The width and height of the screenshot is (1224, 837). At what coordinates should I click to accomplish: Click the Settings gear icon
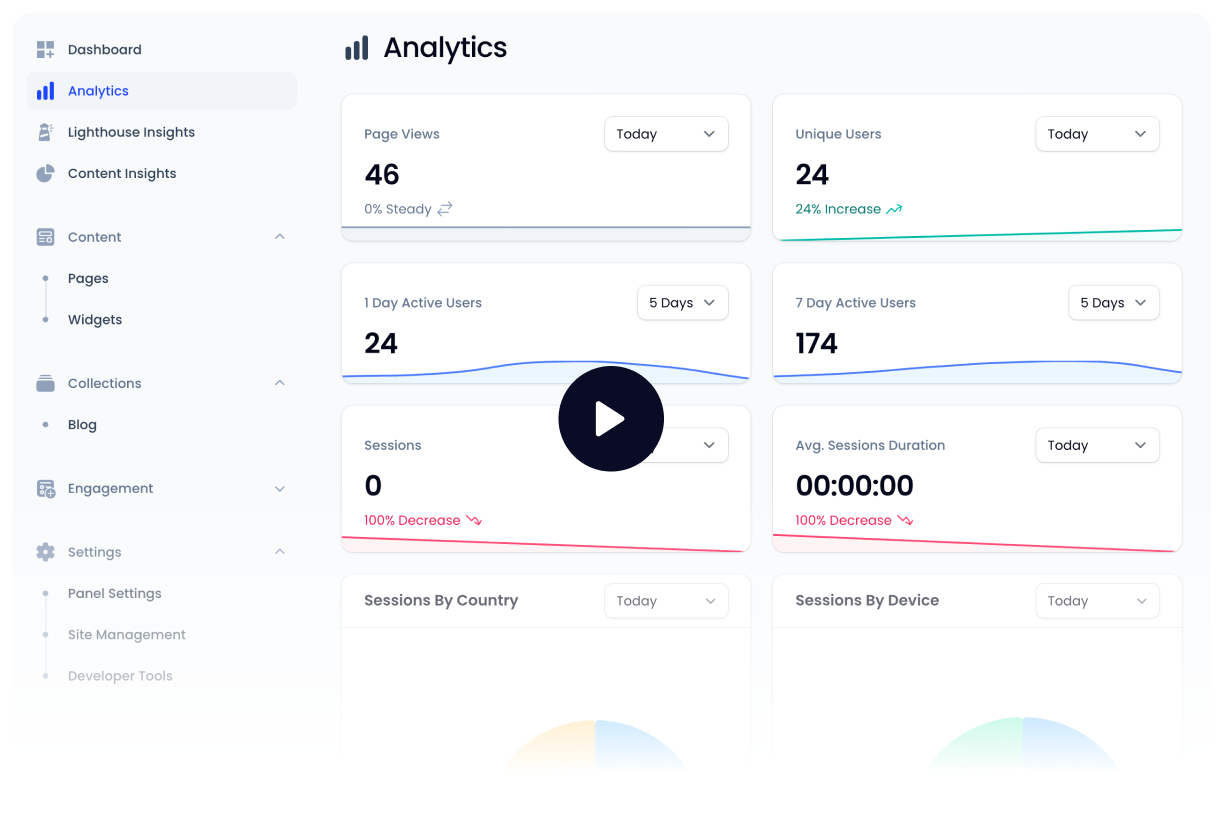tap(45, 552)
